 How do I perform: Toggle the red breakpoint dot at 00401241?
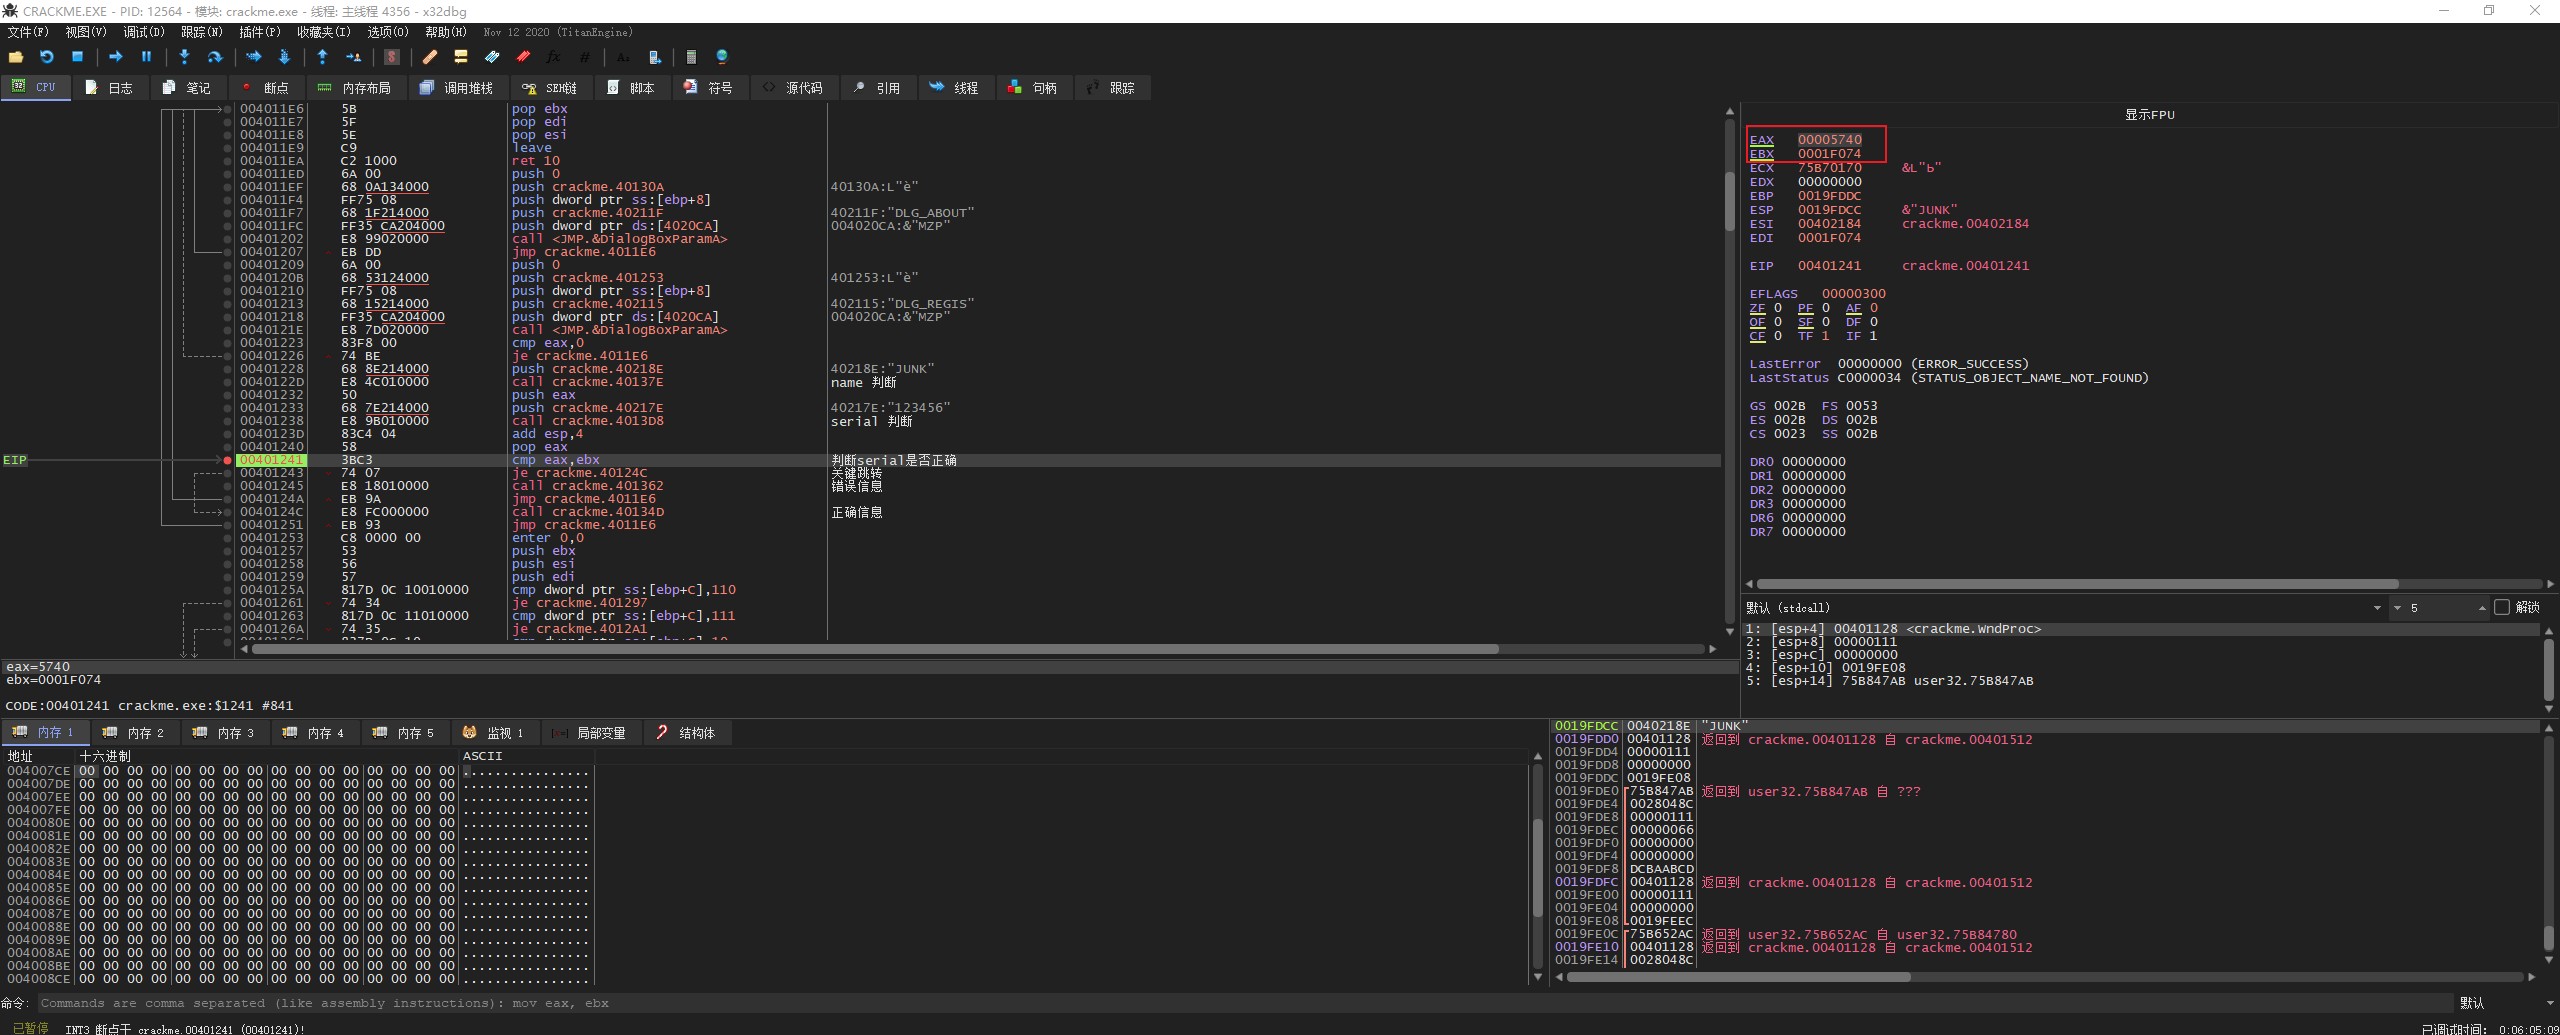(x=228, y=460)
